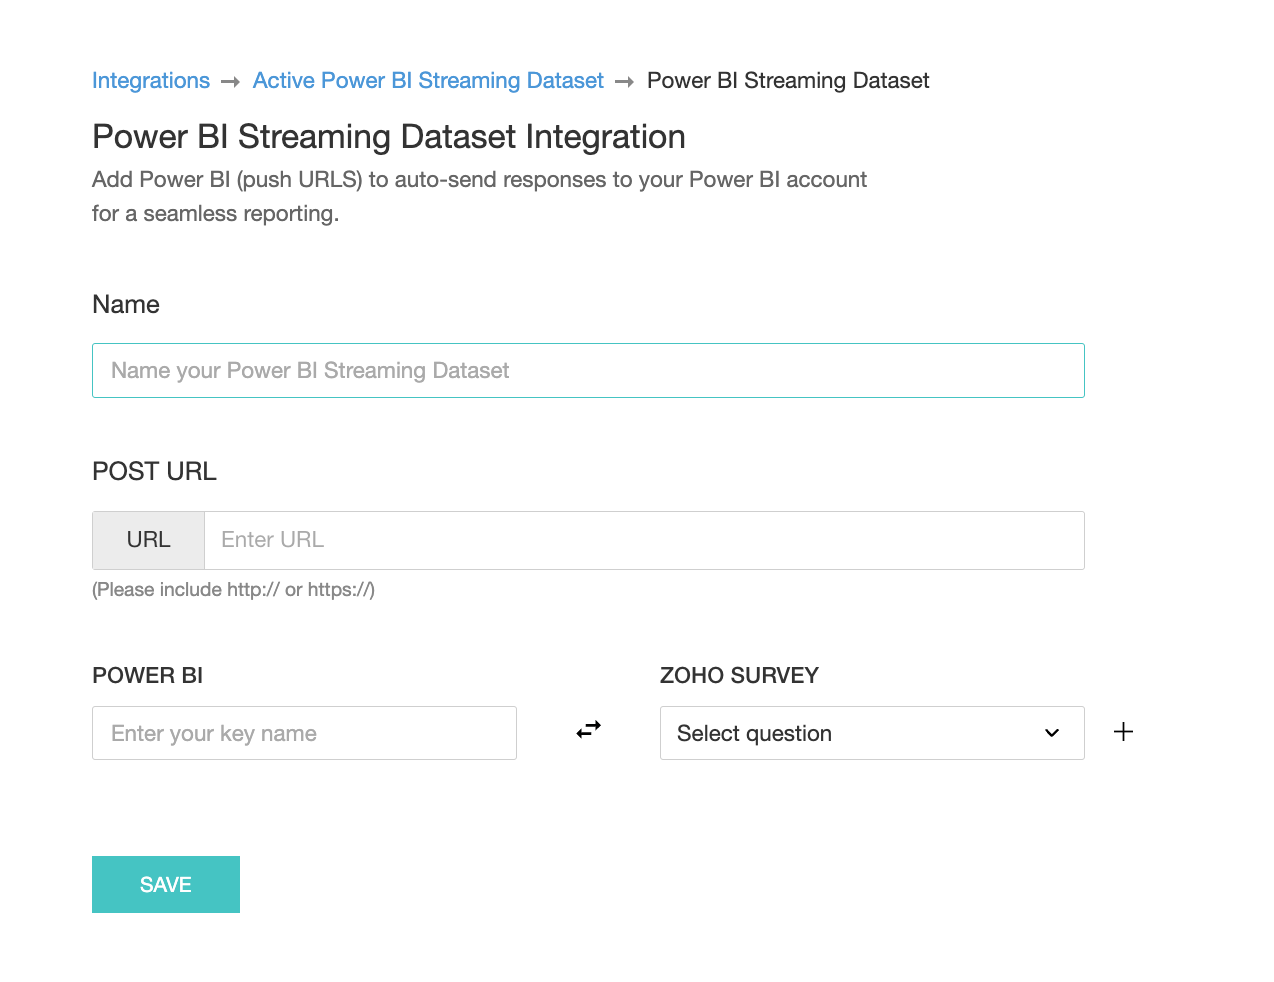
Task: Select the current Power BI Streaming Dataset breadcrumb
Action: [788, 81]
